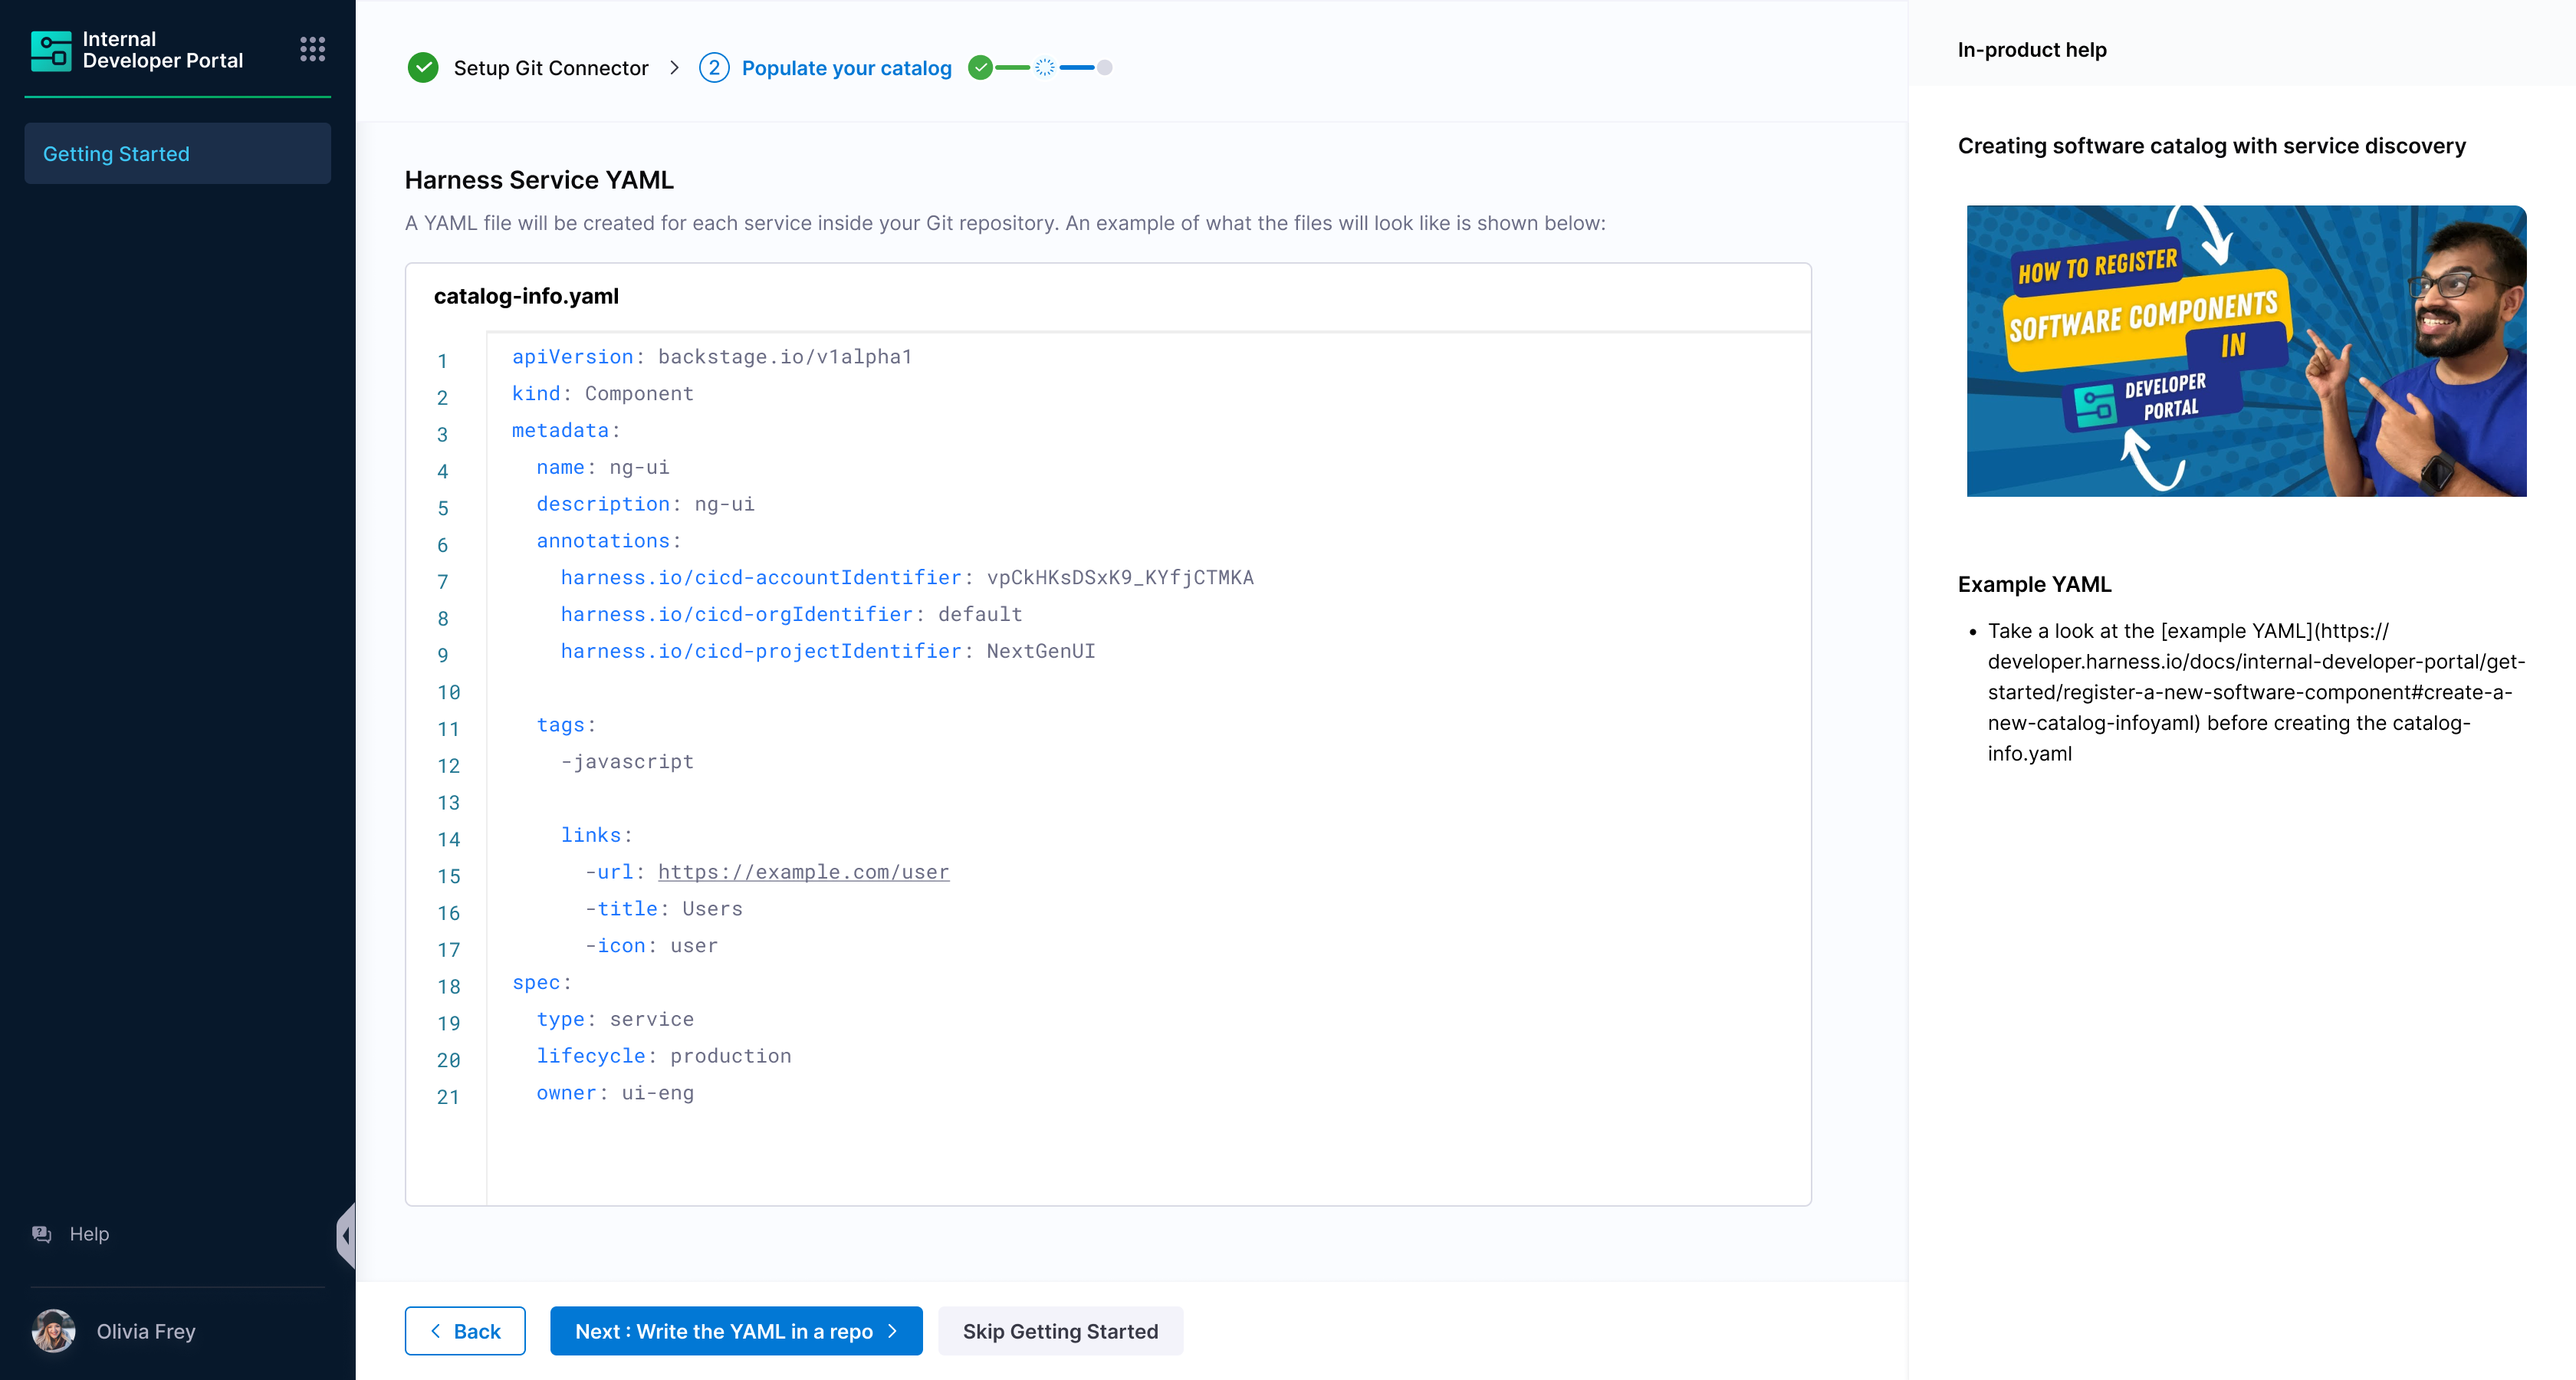Image resolution: width=2576 pixels, height=1380 pixels.
Task: Go to the Setup Git Connector step
Action: [x=550, y=68]
